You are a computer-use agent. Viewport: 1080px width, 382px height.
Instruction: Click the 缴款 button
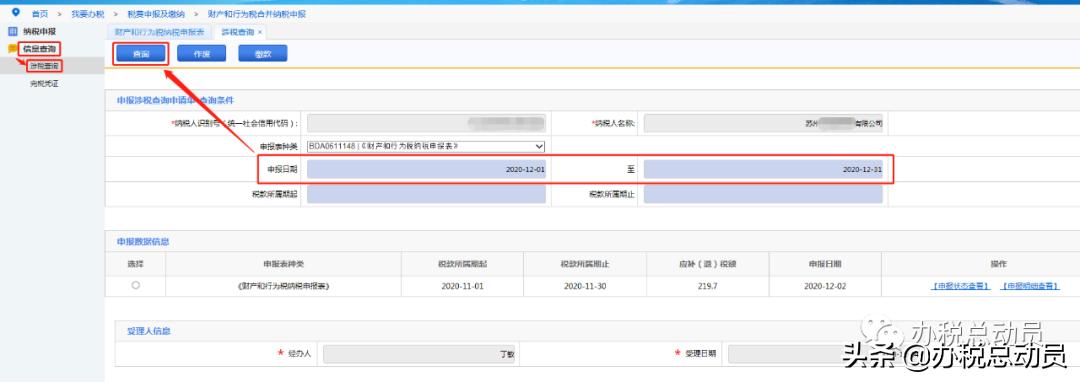263,54
